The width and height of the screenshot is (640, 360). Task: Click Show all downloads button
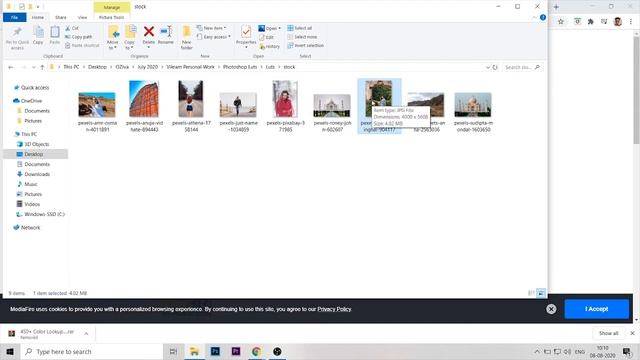click(609, 333)
